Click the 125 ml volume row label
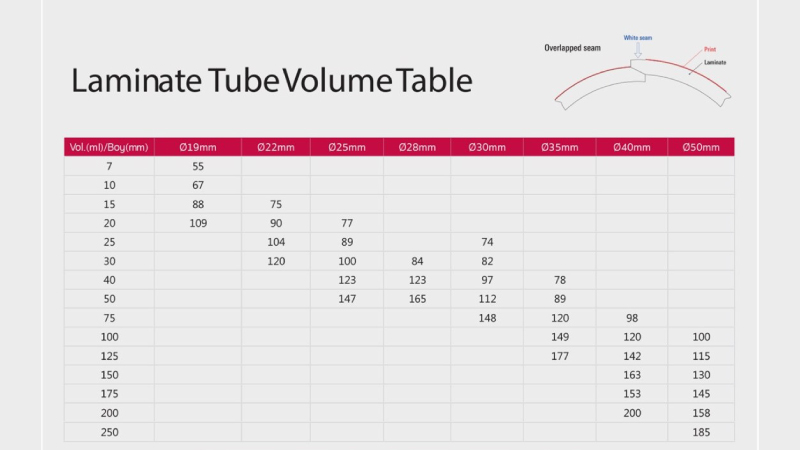 pos(109,356)
